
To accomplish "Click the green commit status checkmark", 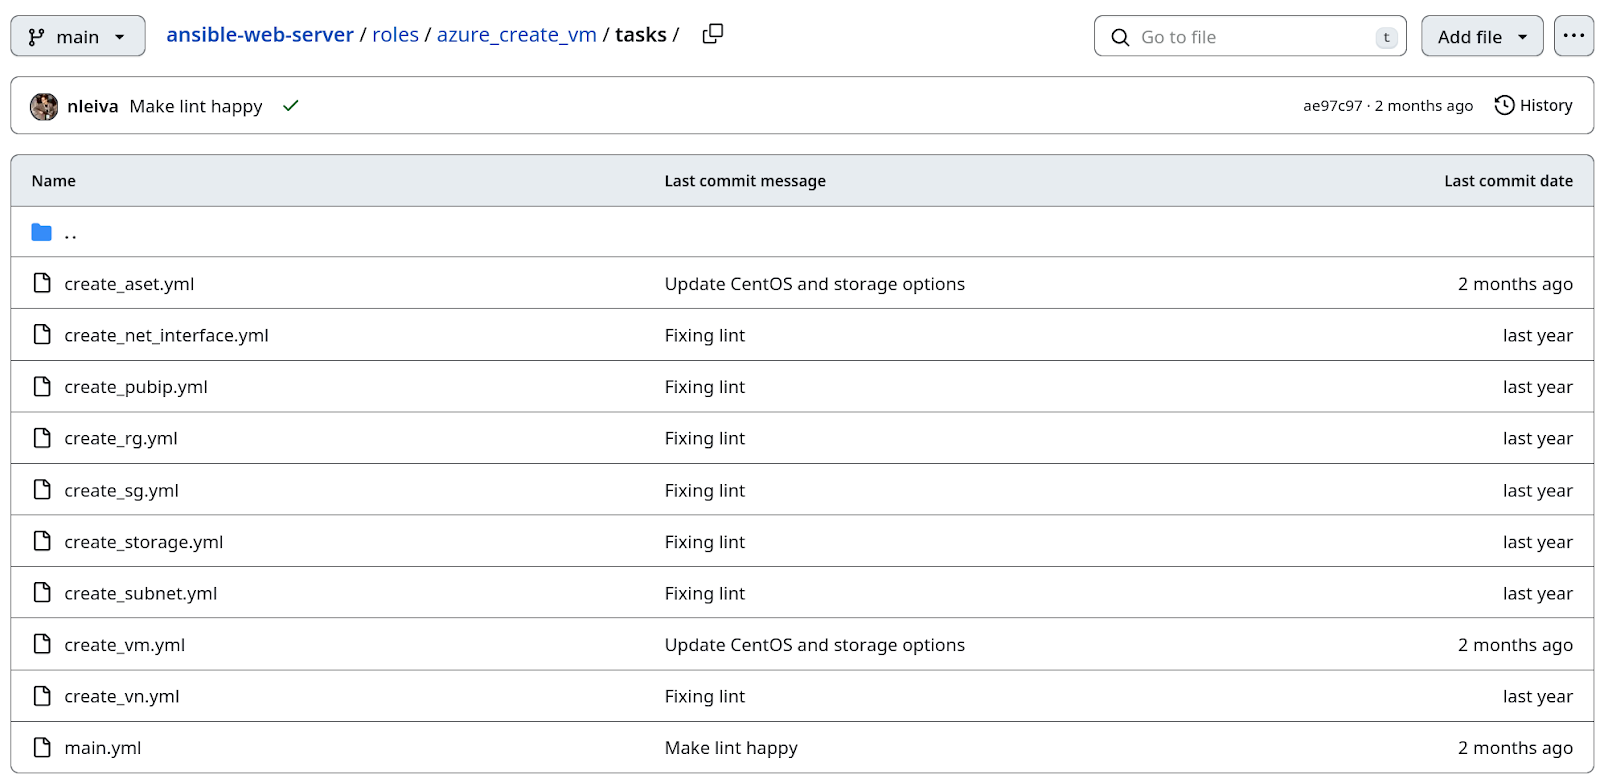I will 291,106.
